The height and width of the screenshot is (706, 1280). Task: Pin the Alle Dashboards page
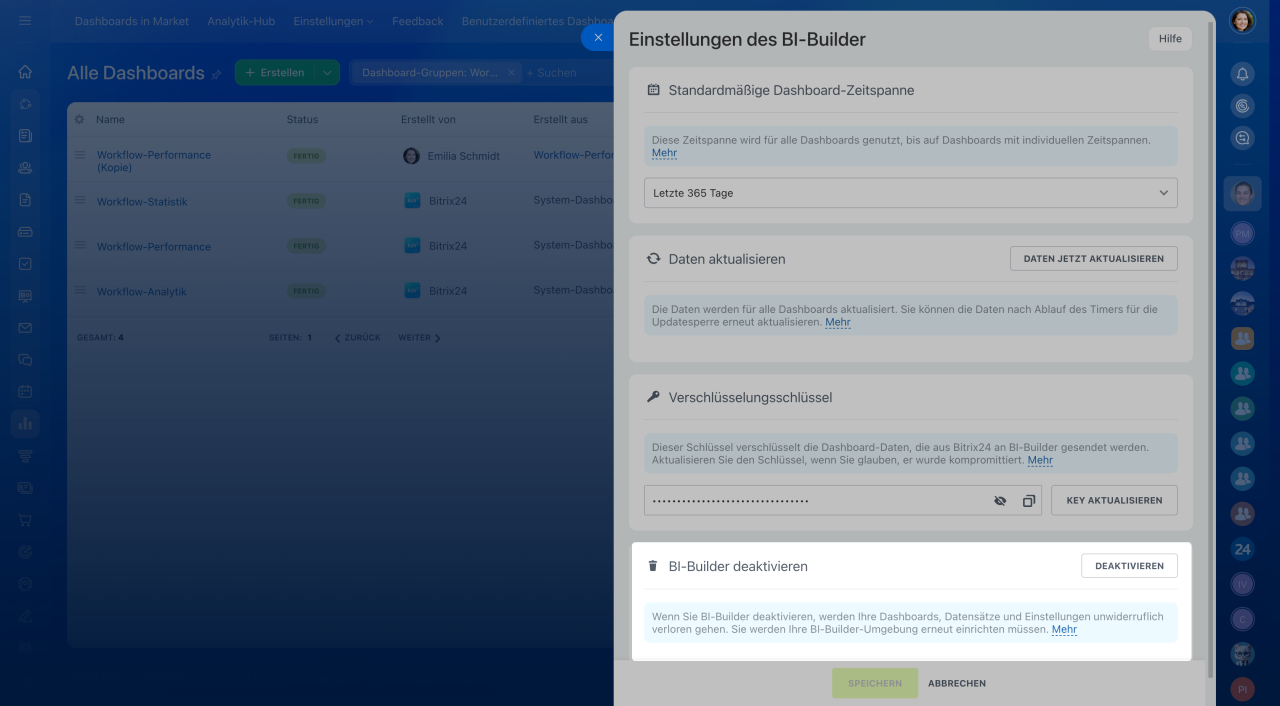[x=216, y=74]
